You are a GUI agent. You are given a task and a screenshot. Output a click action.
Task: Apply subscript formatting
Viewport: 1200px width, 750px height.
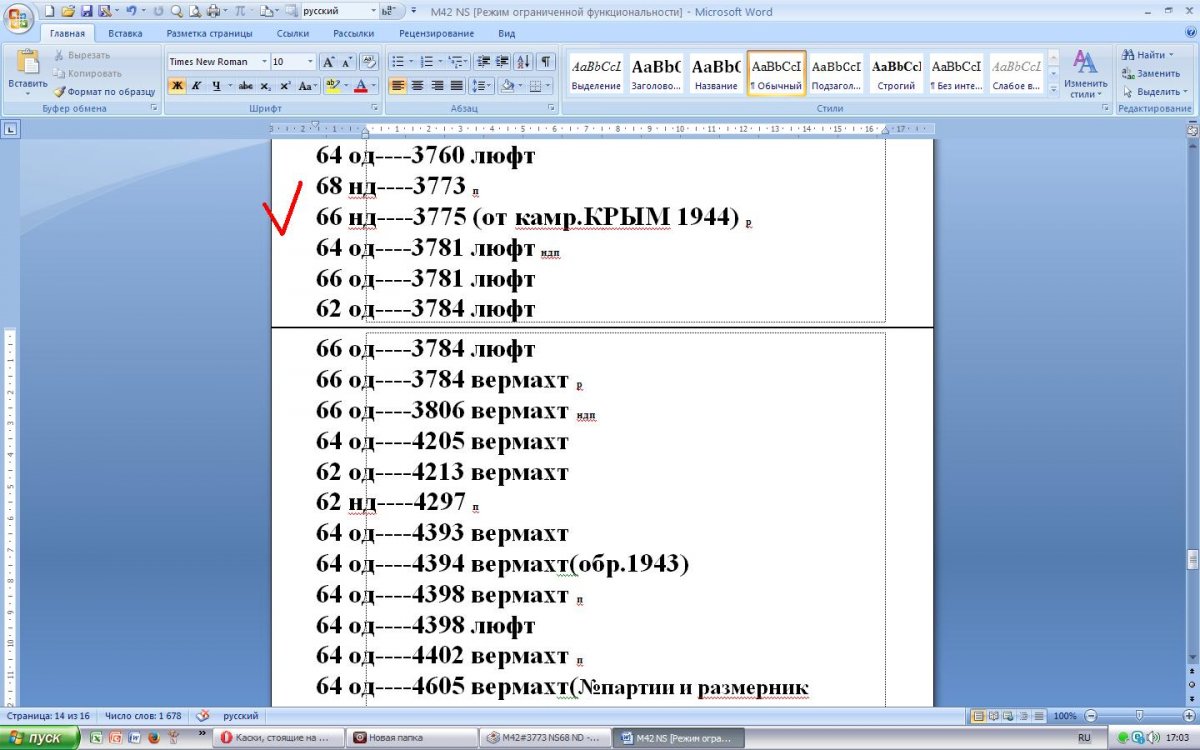(x=266, y=86)
